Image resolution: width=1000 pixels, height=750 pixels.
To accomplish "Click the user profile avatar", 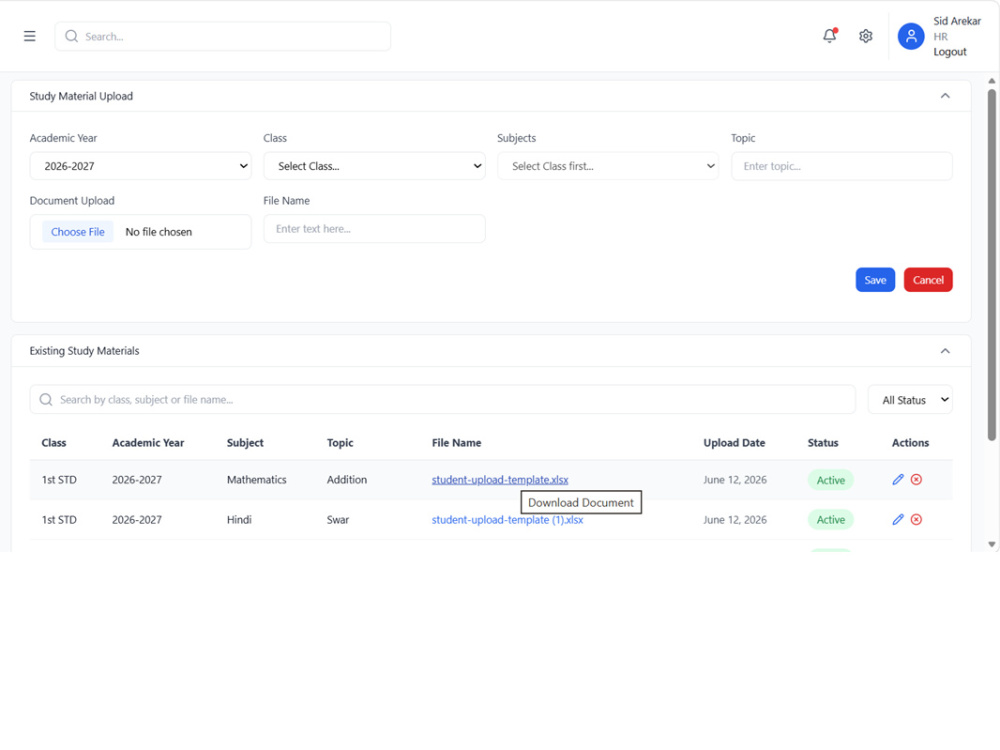I will (x=911, y=36).
